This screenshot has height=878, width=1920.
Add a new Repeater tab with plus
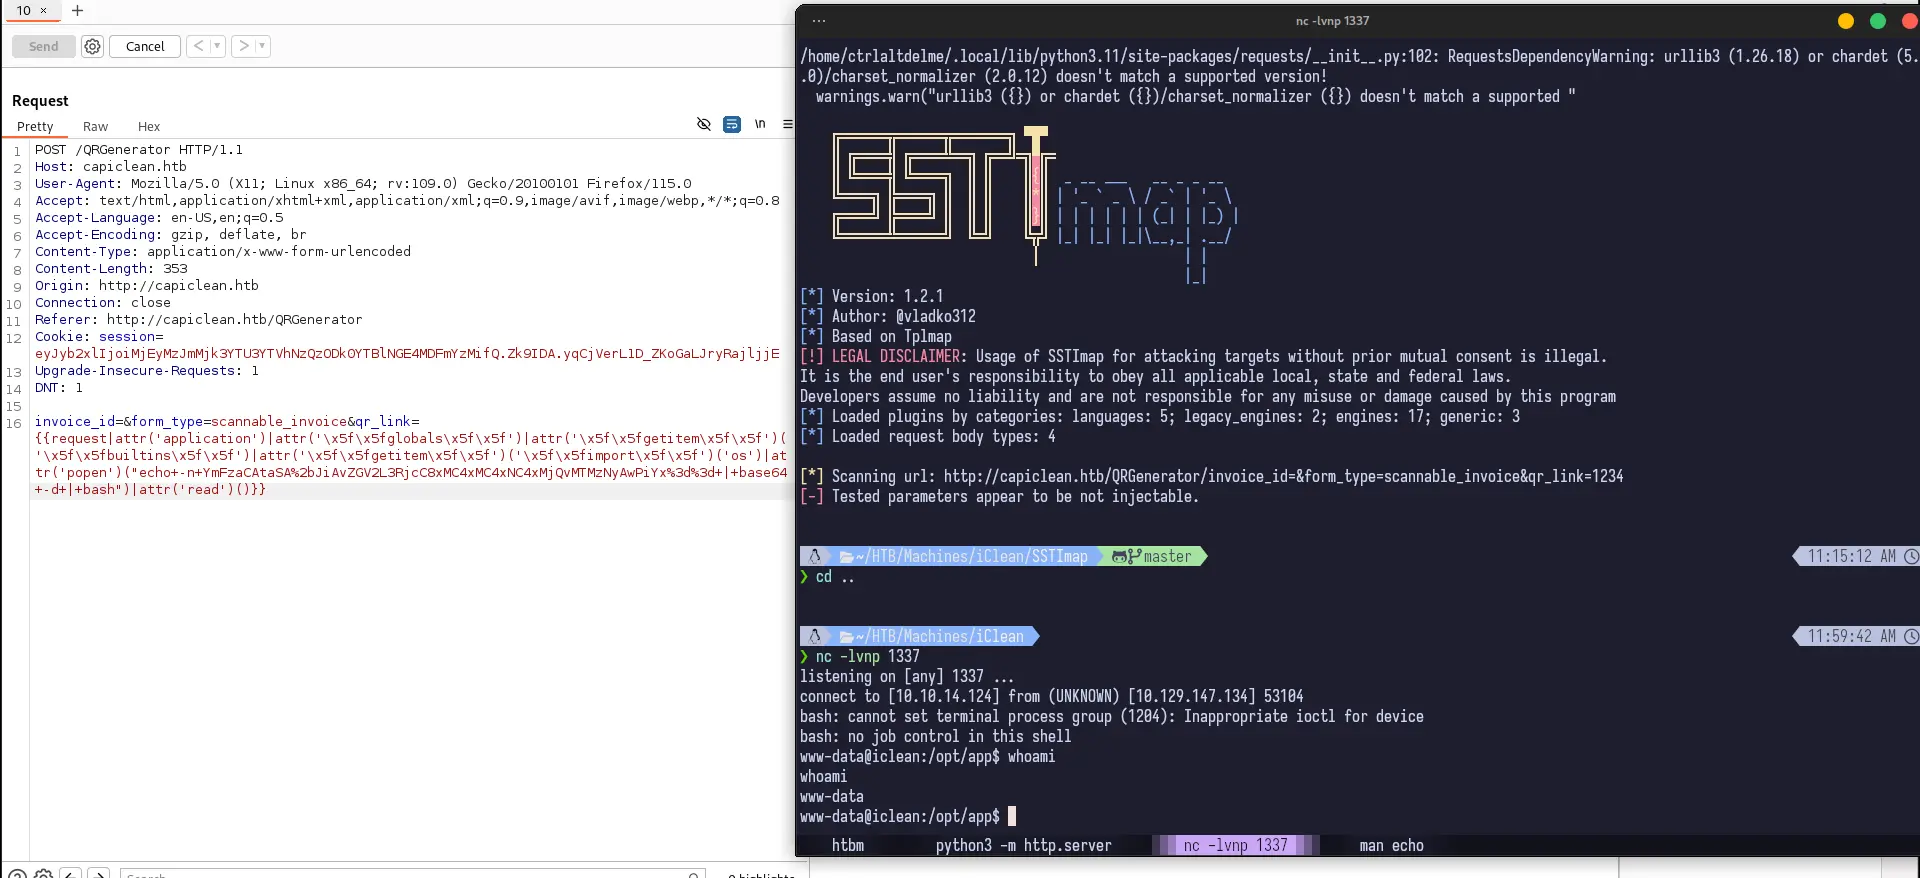coord(77,10)
